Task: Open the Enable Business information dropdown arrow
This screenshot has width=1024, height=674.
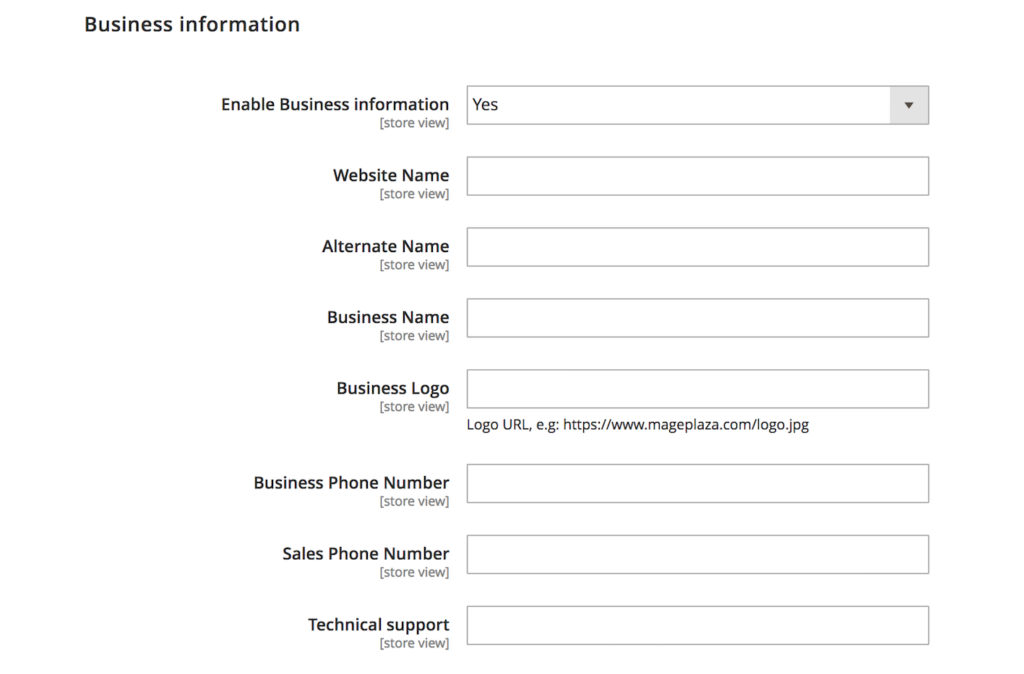Action: (908, 105)
